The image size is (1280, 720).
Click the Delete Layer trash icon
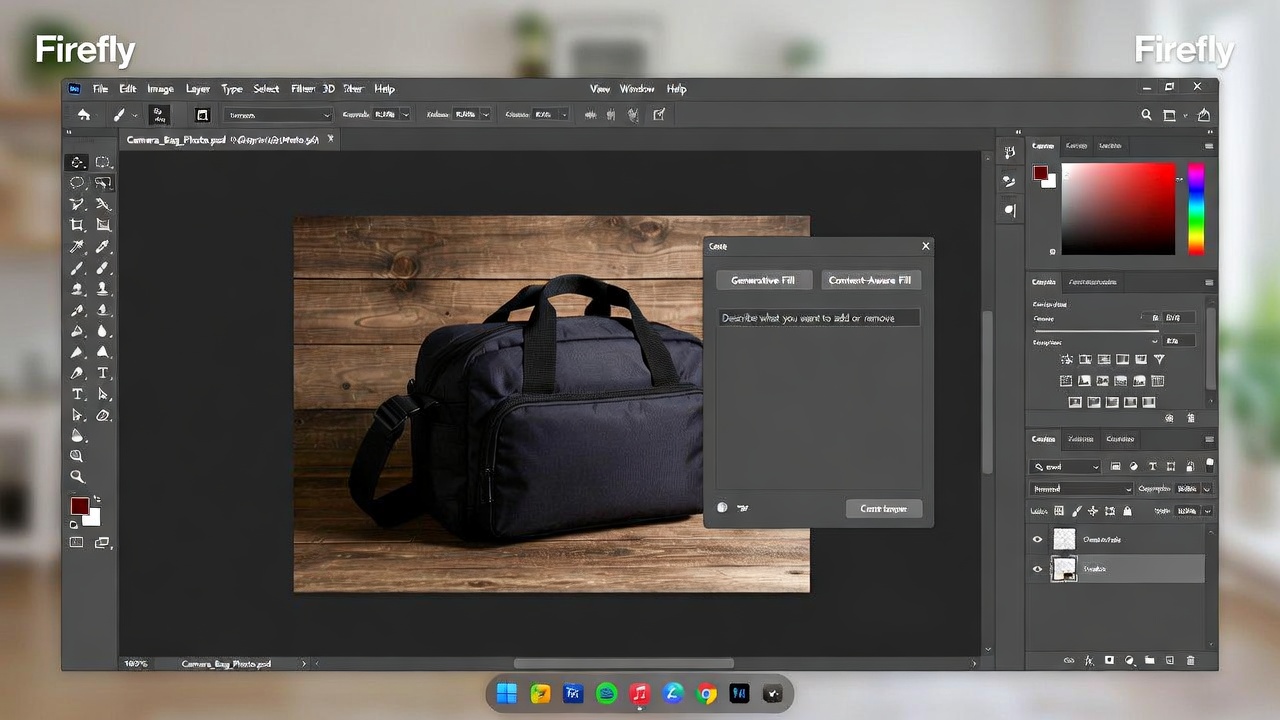1190,659
